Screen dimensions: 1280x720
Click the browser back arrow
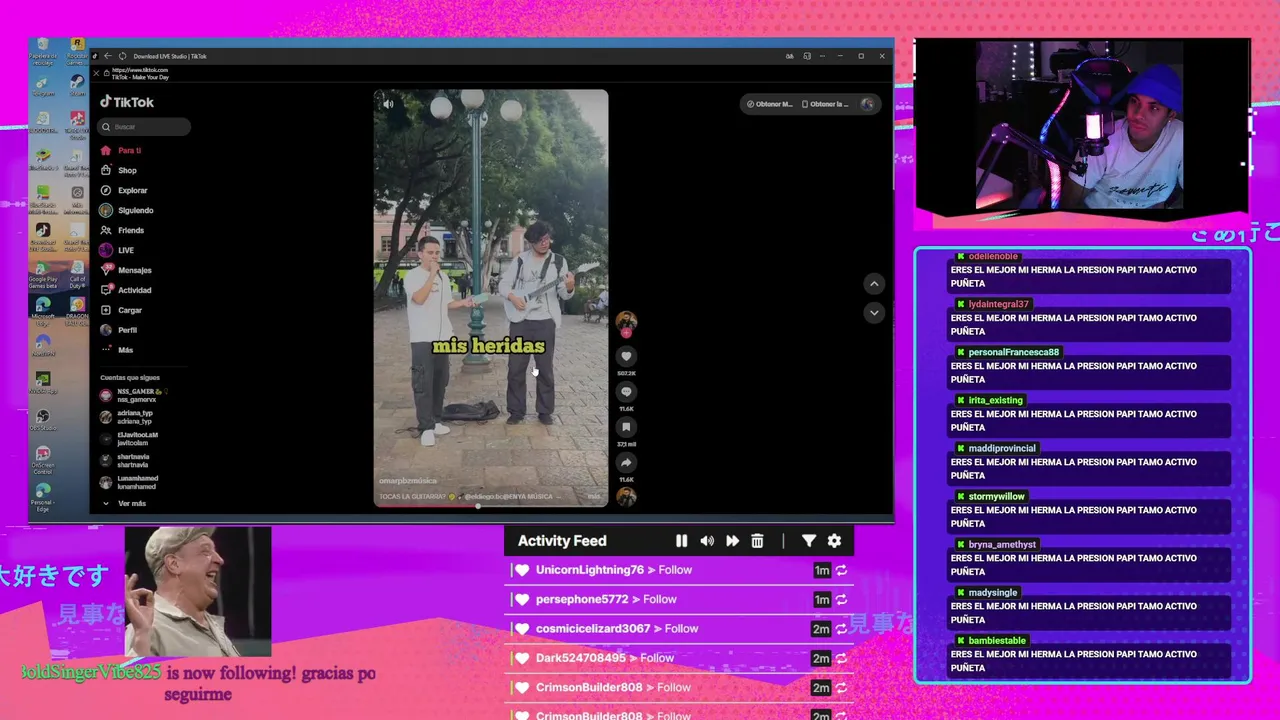[x=108, y=56]
